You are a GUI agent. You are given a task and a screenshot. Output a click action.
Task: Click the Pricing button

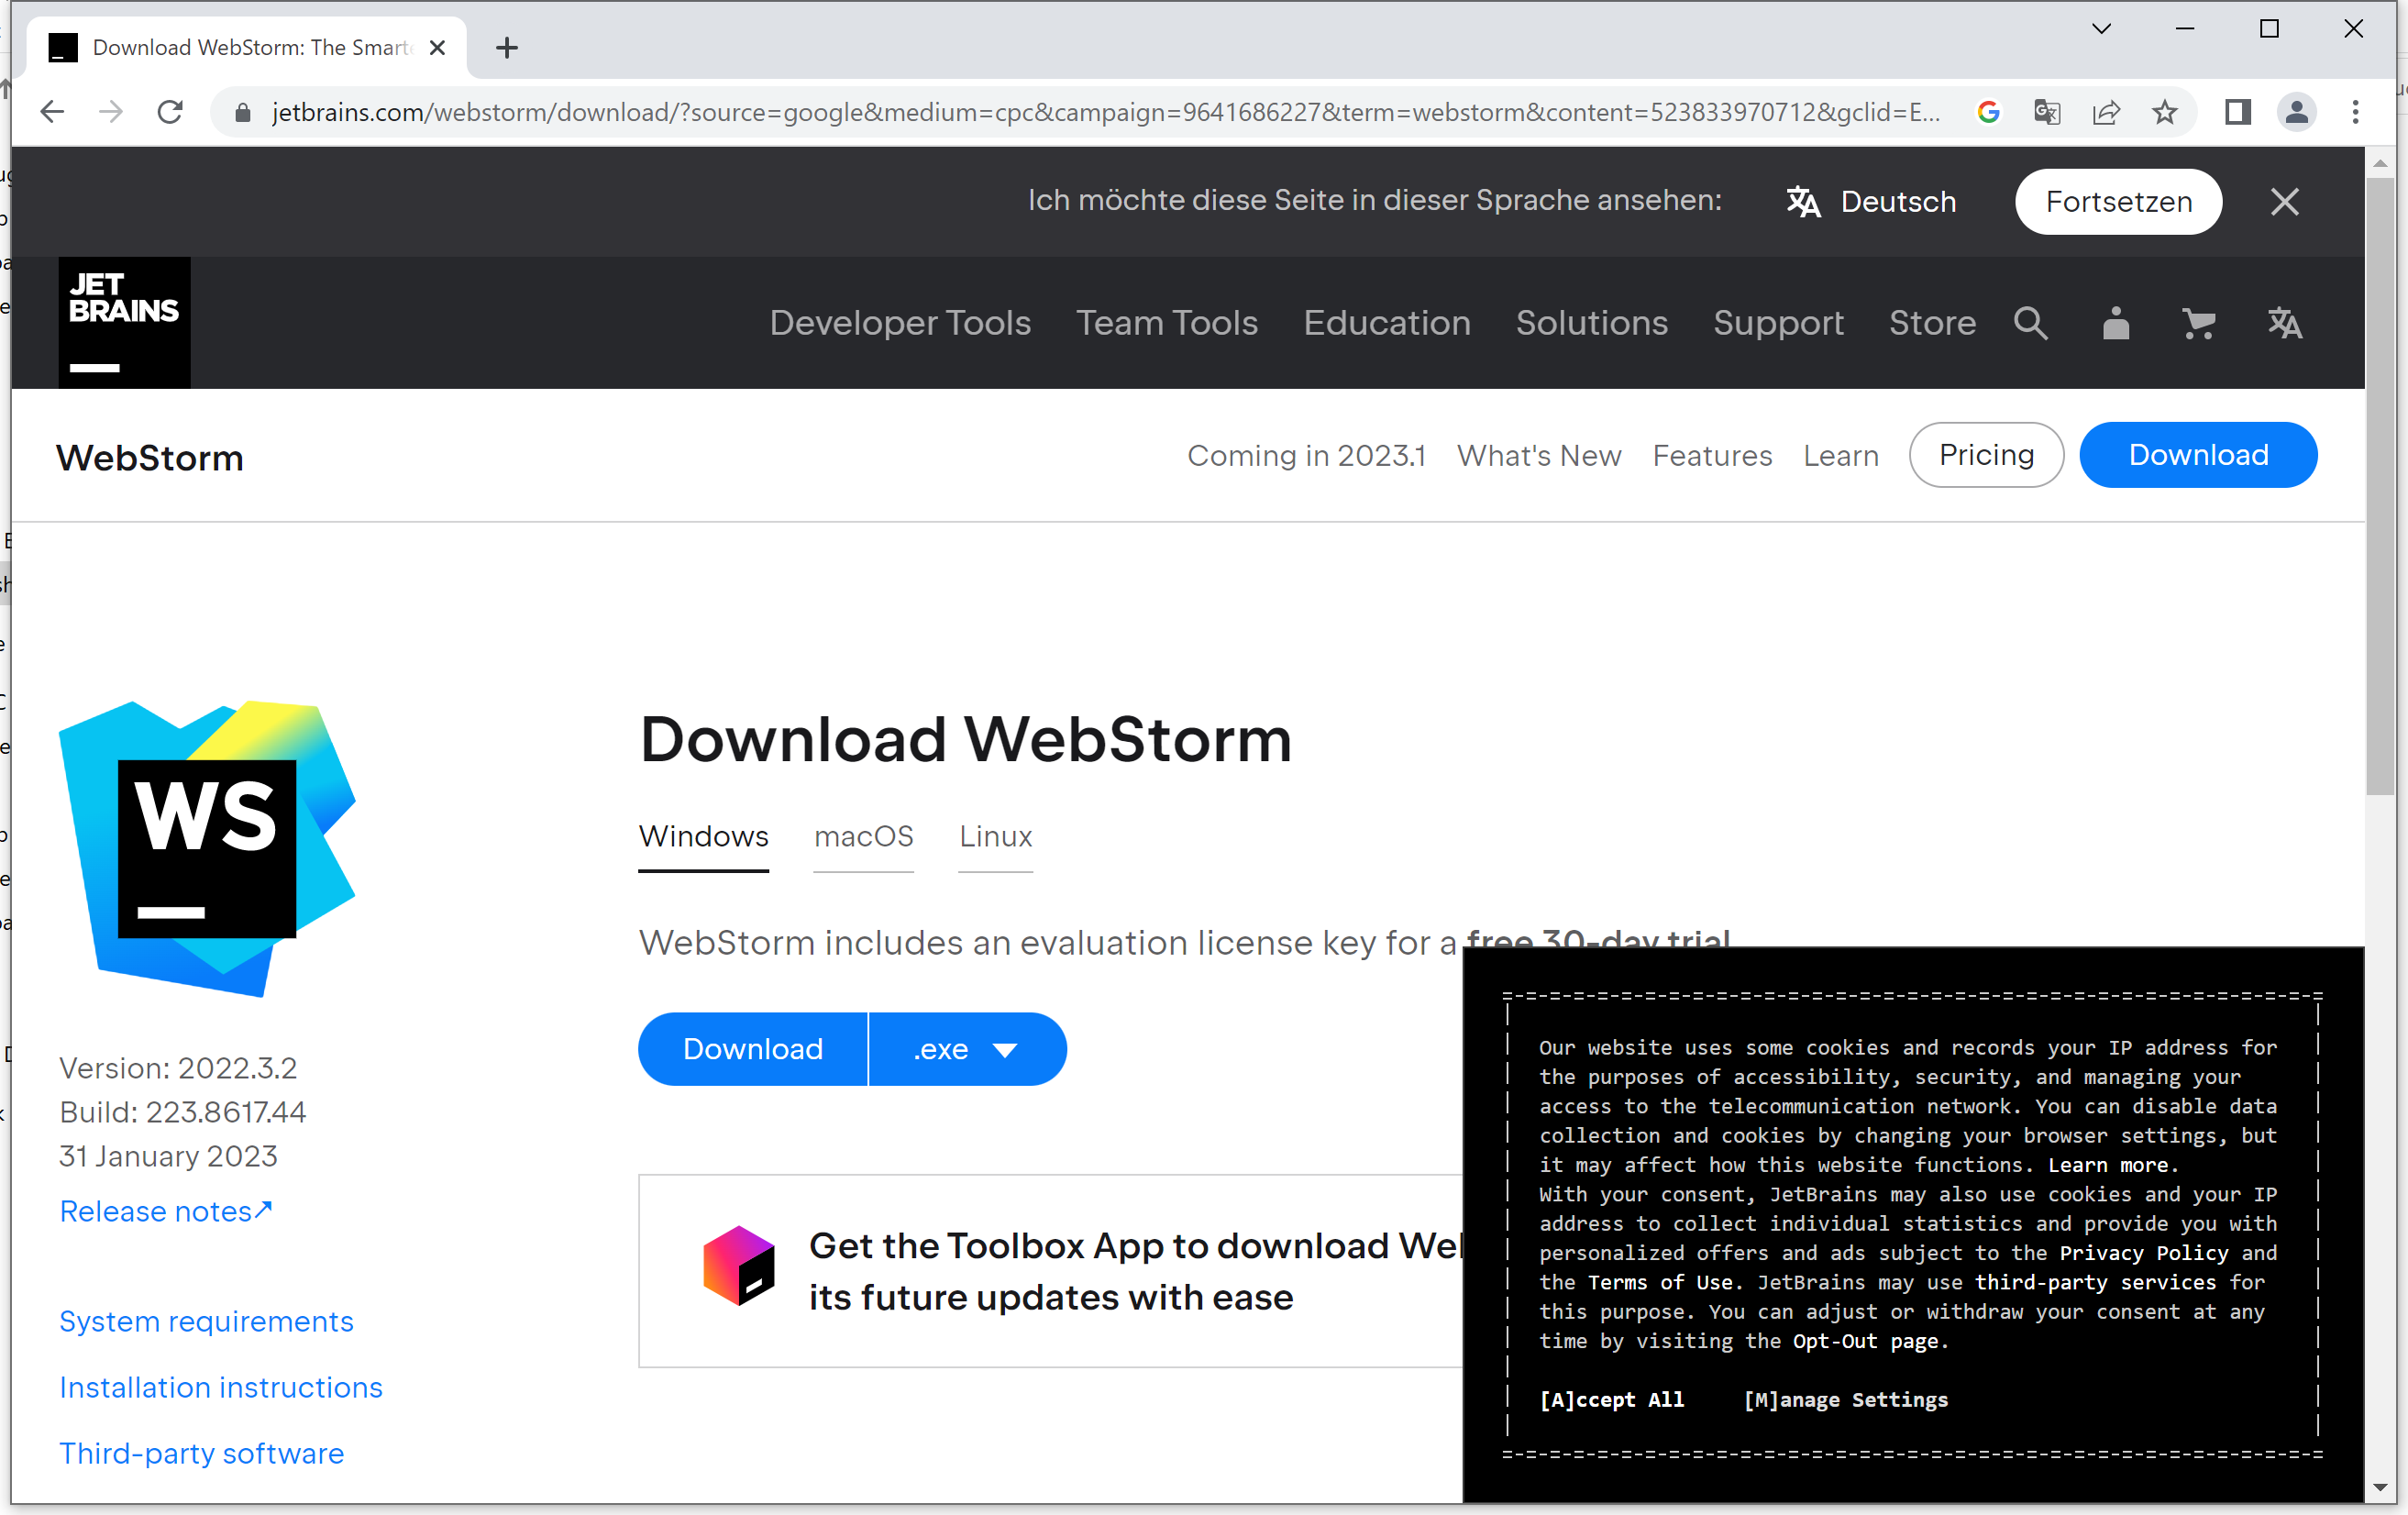[1986, 455]
